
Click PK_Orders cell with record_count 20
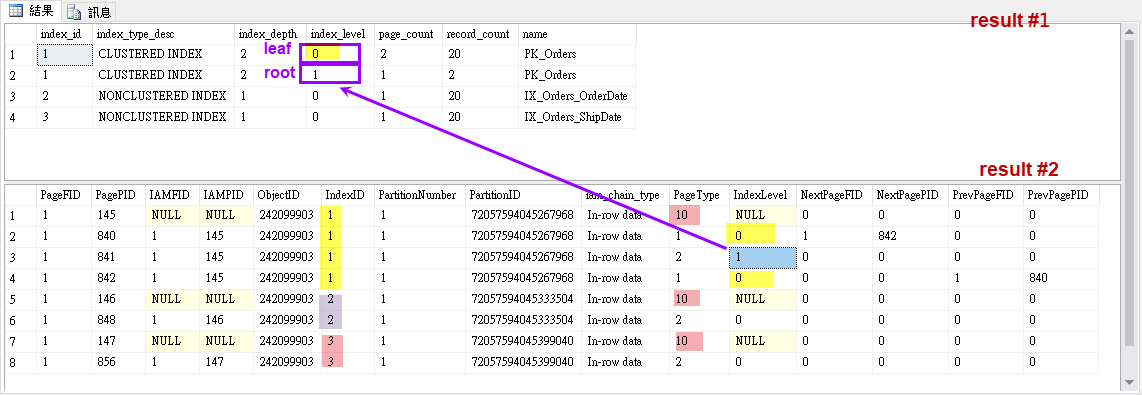point(577,55)
